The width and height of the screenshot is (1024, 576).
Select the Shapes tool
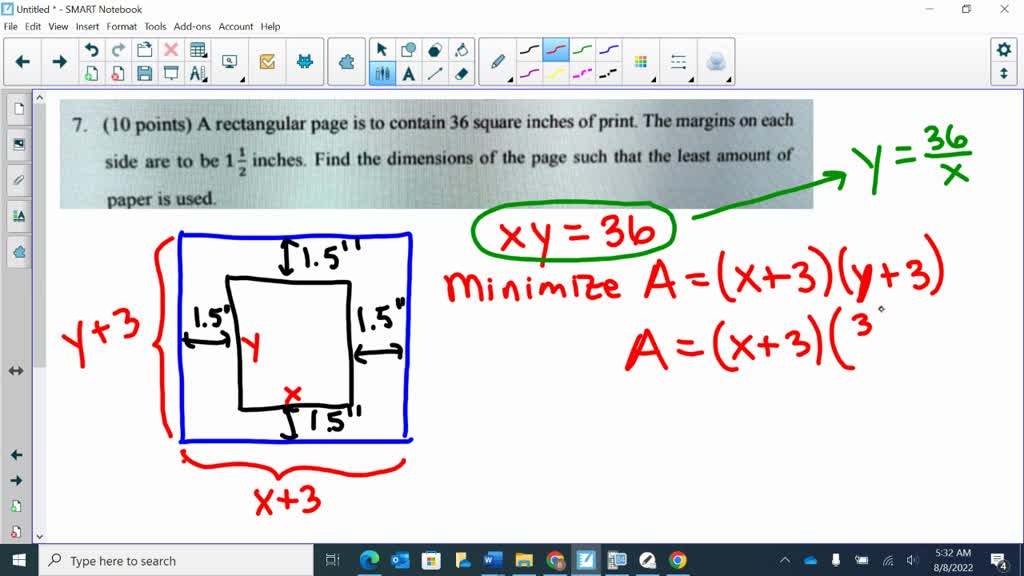(x=406, y=49)
